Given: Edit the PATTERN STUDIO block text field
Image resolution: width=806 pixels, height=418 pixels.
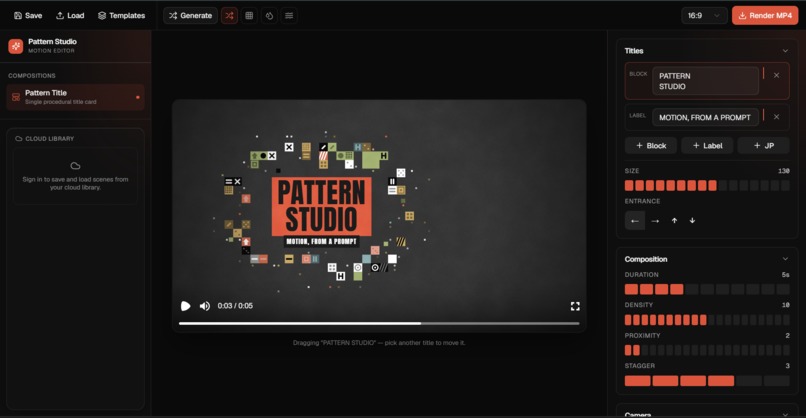Looking at the screenshot, I should pyautogui.click(x=705, y=81).
